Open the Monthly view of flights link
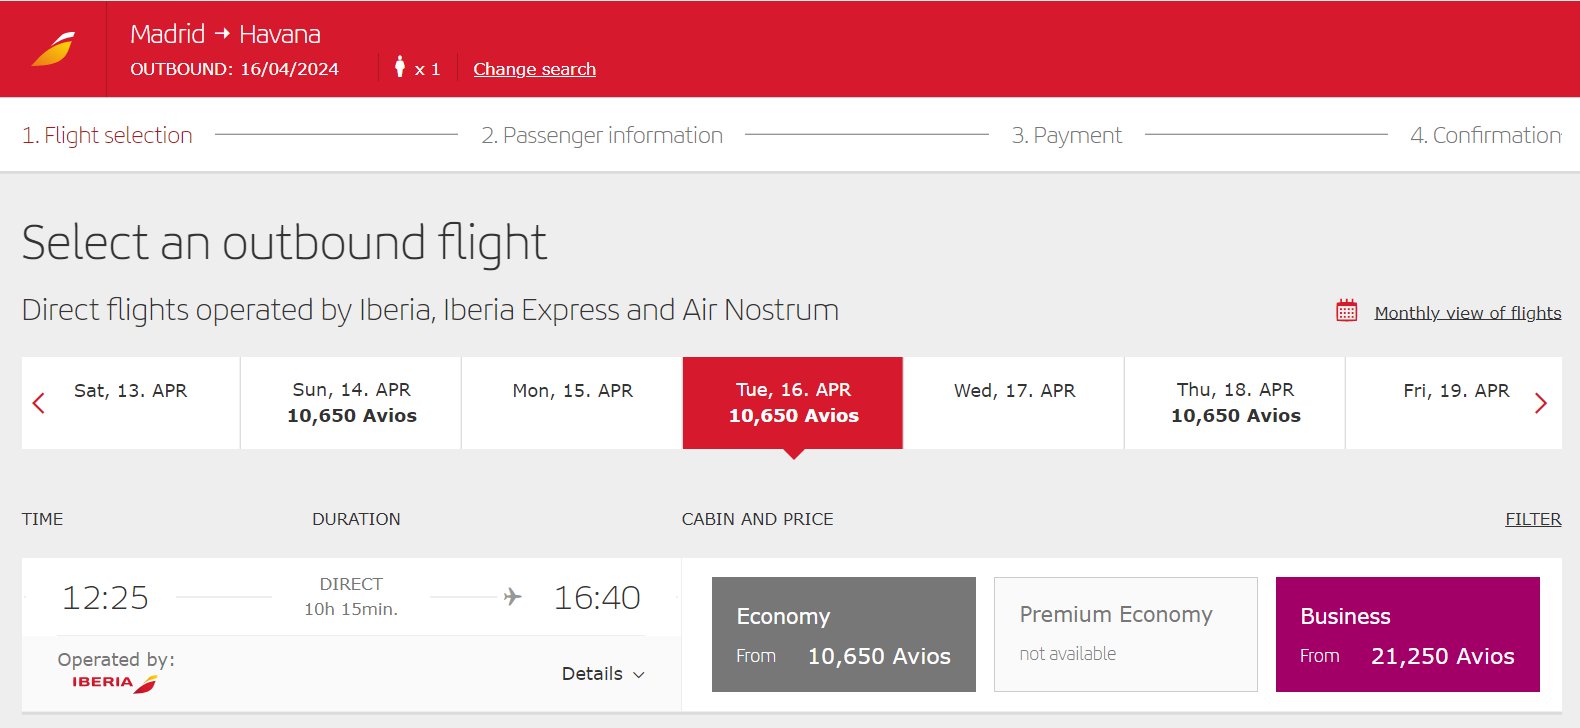This screenshot has width=1580, height=728. coord(1468,313)
